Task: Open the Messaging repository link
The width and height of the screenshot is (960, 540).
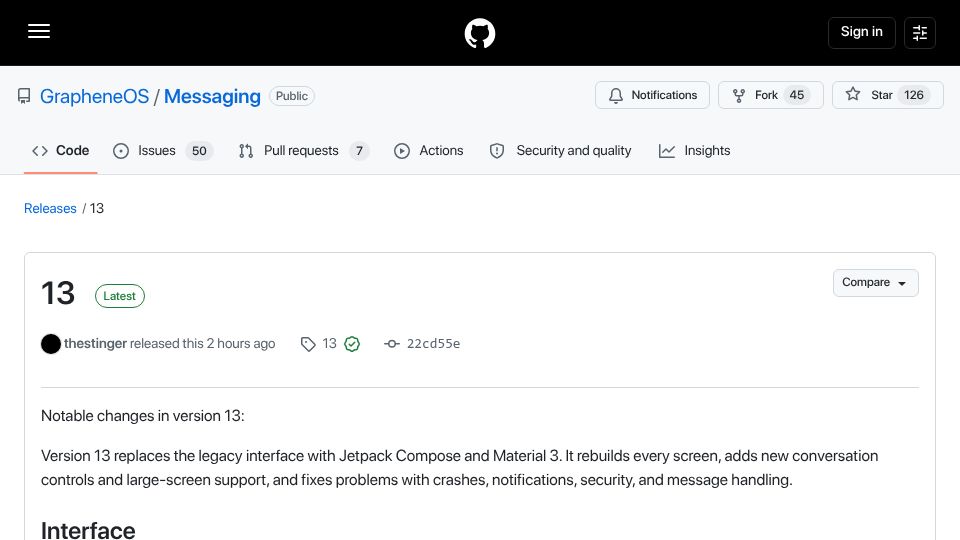Action: (x=212, y=96)
